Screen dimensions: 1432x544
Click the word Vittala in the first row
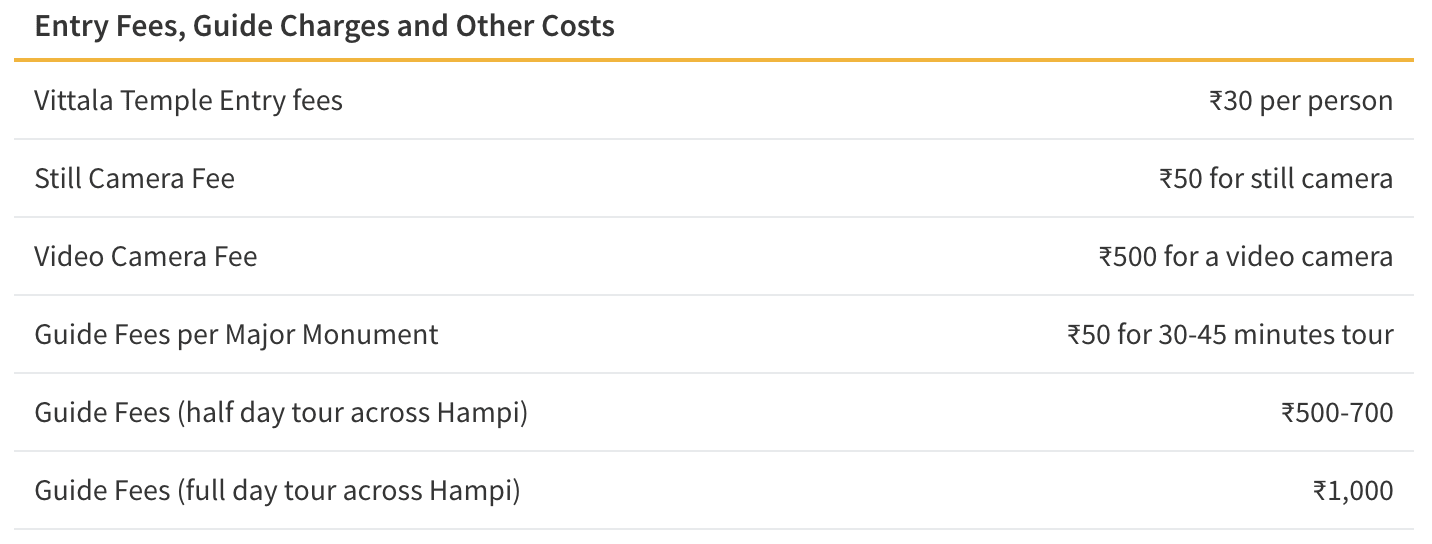[73, 100]
